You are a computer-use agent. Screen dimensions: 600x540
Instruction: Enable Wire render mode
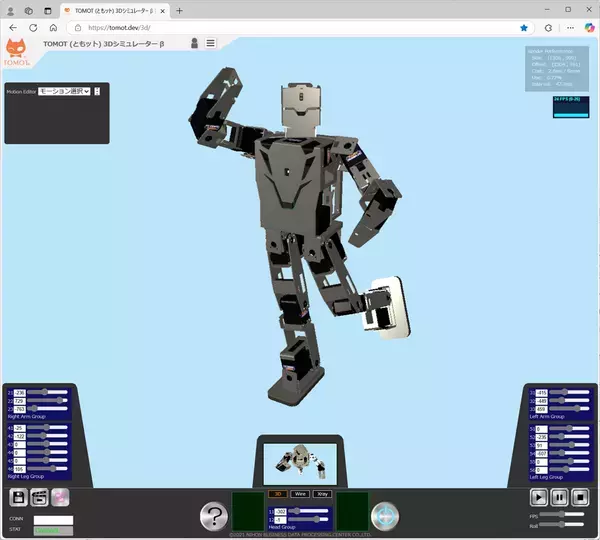click(x=300, y=494)
